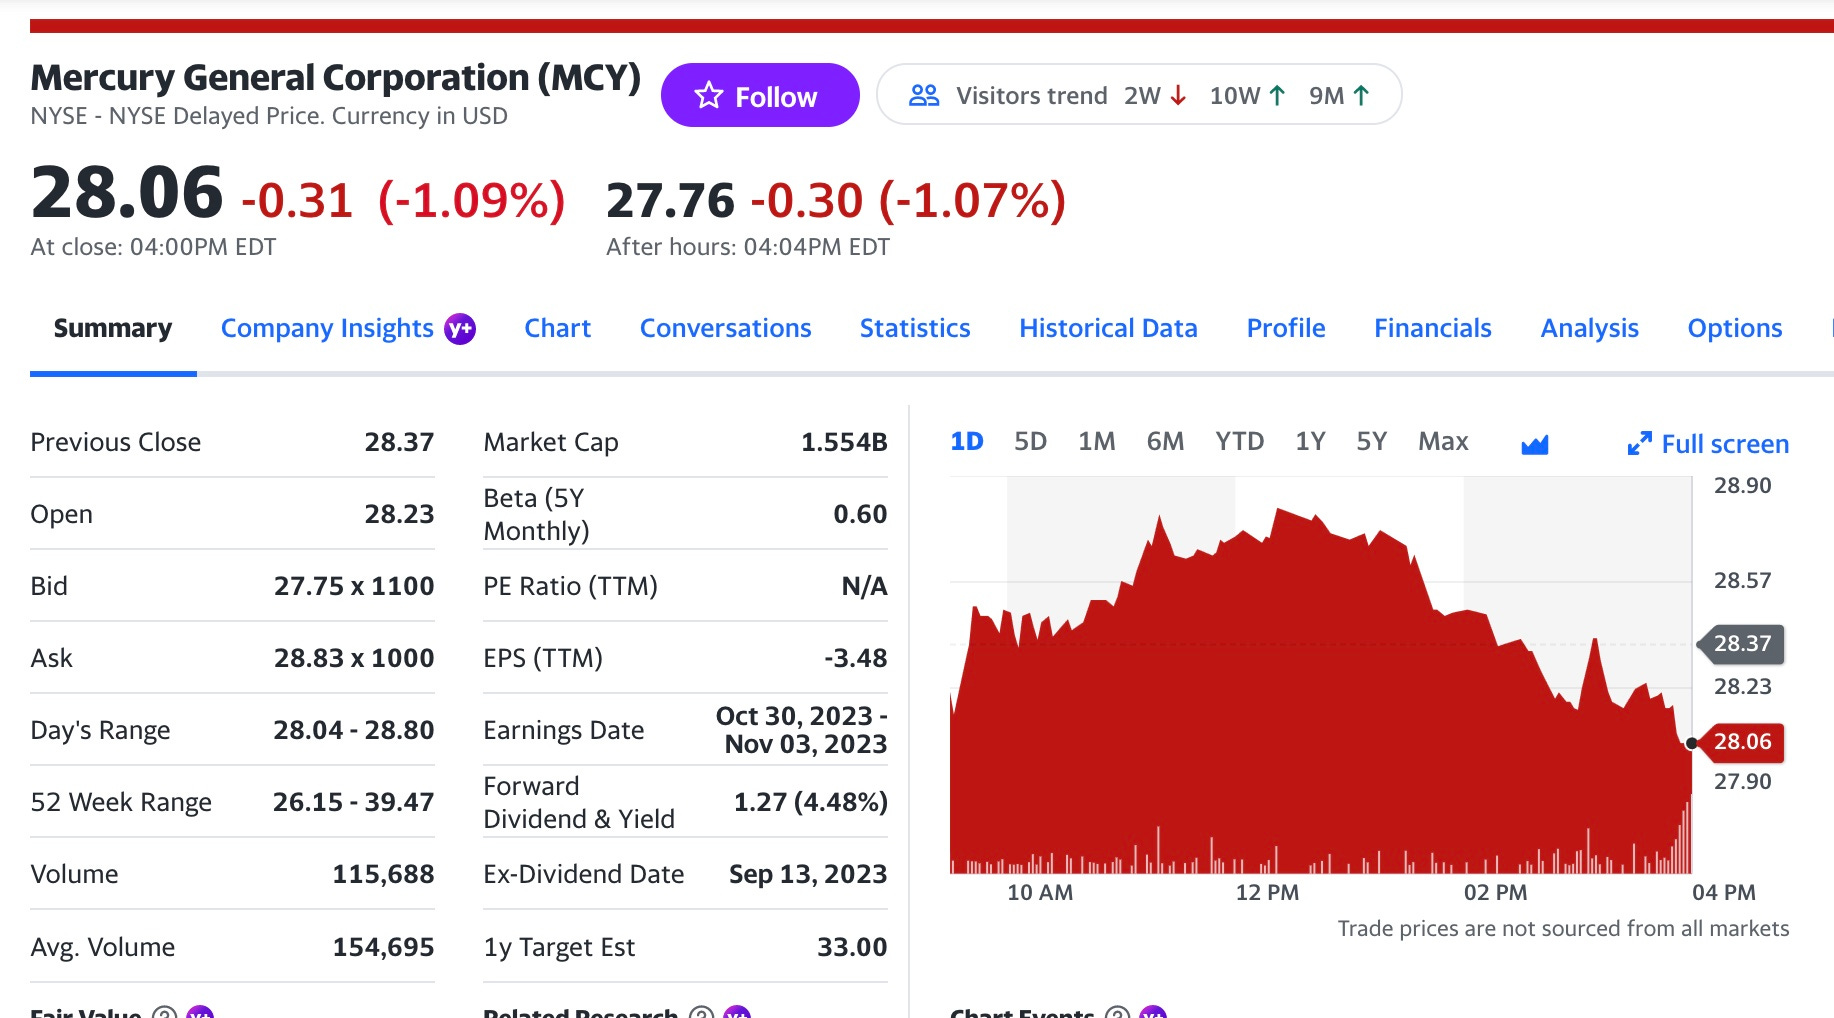Click the 1y Target Est value 33.00
The height and width of the screenshot is (1018, 1834).
(852, 947)
